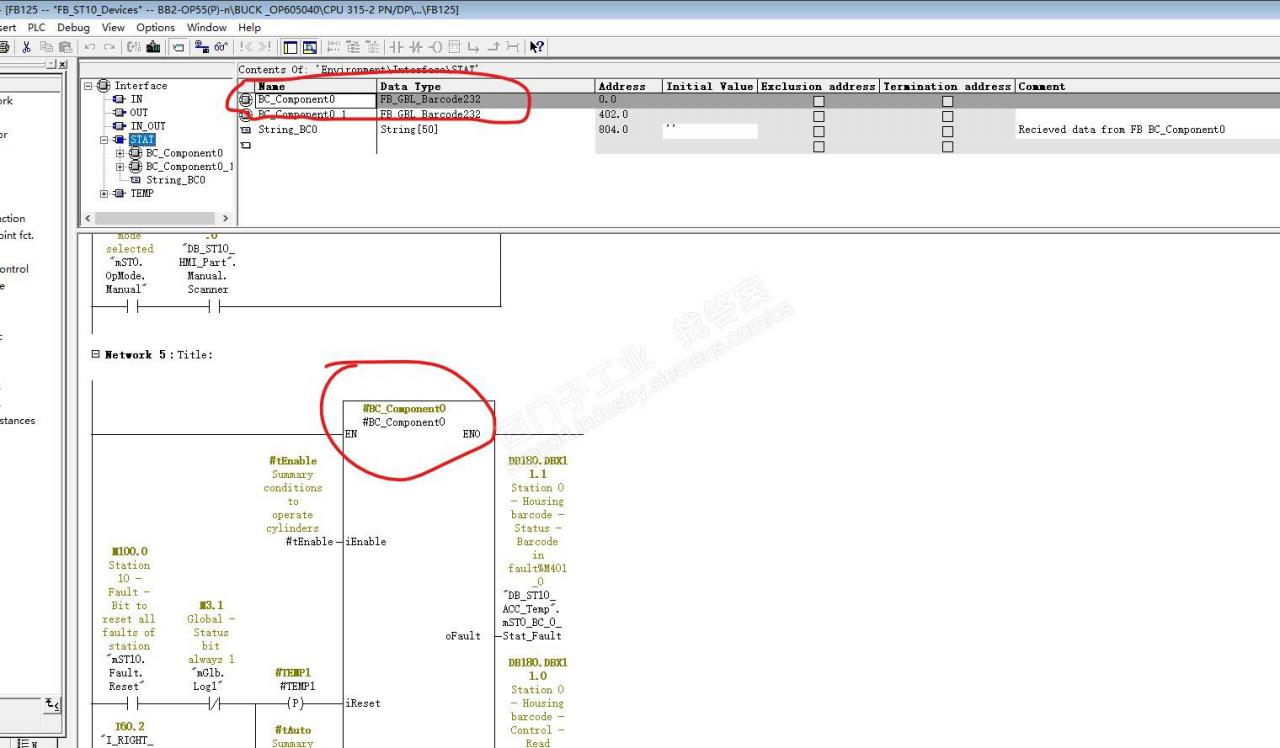Collapse Network 5 with its minus box

pos(96,354)
